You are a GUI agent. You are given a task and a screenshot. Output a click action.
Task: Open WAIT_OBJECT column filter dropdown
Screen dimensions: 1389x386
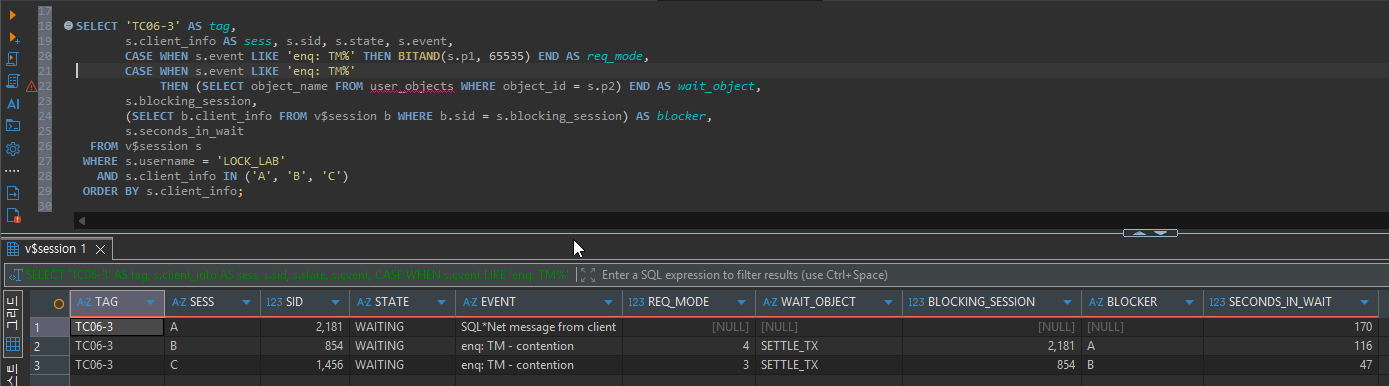pyautogui.click(x=889, y=302)
